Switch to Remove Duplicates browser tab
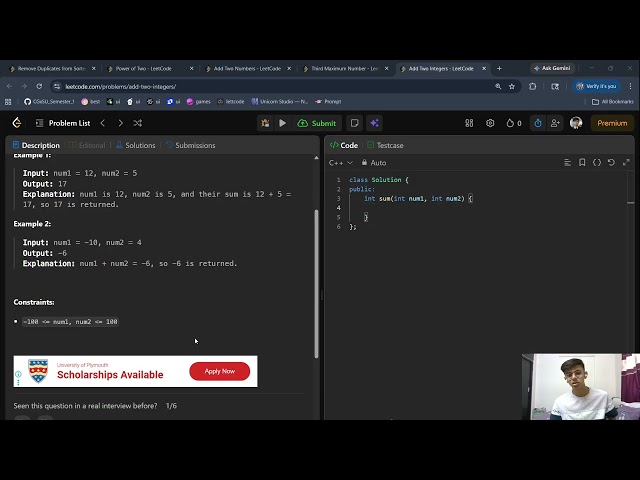Viewport: 640px width, 480px height. pos(51,69)
